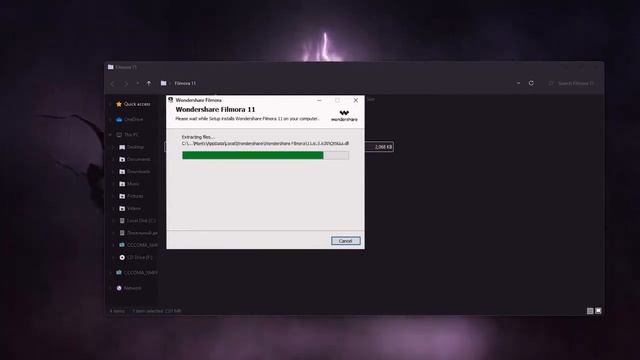Open OneDrive in Explorer sidebar

pyautogui.click(x=133, y=120)
